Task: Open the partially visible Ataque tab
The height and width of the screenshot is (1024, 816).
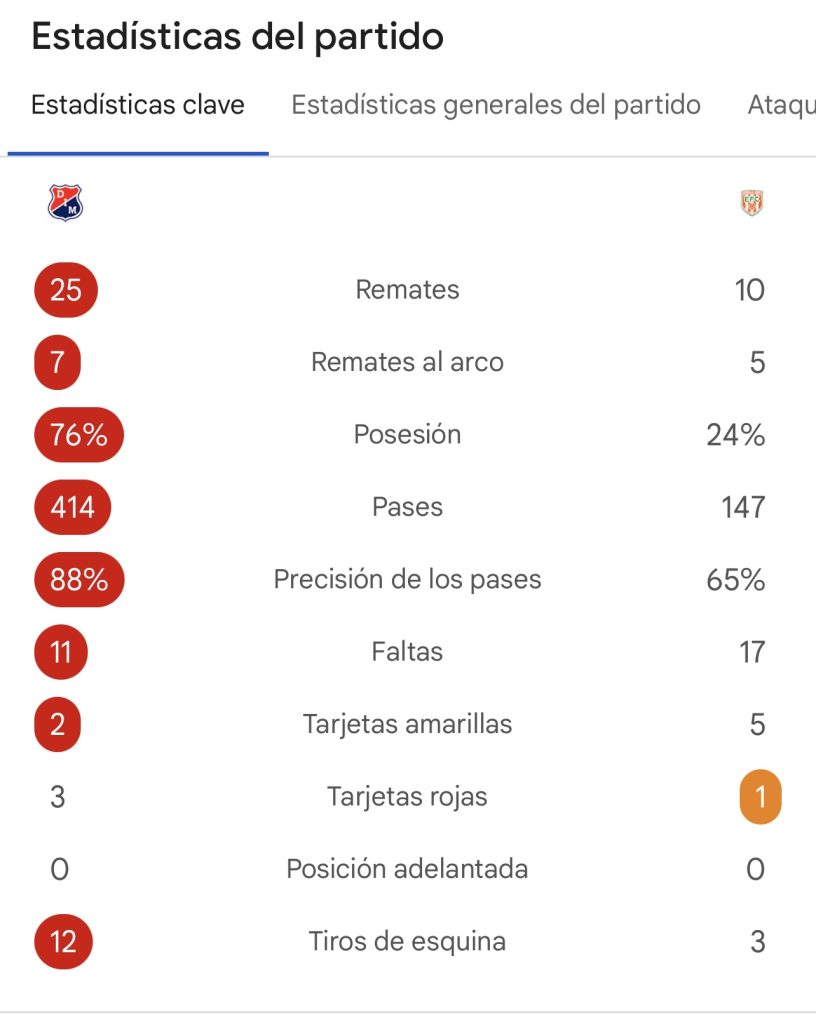Action: [781, 105]
